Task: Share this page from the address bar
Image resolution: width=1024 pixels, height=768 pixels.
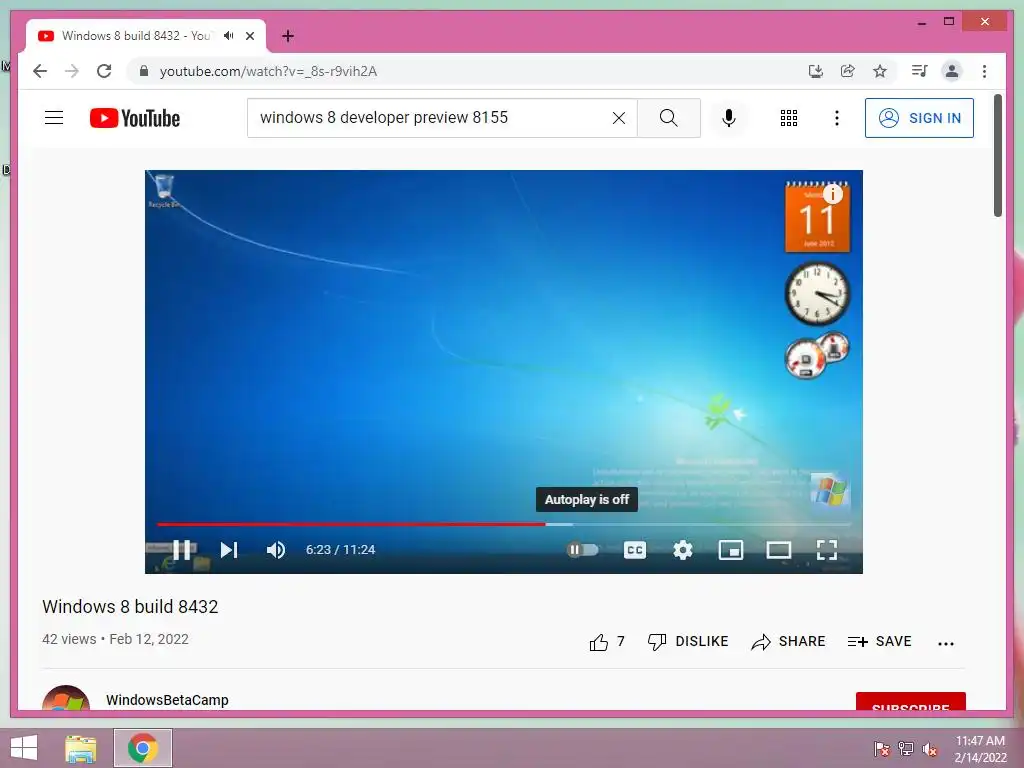Action: (848, 71)
